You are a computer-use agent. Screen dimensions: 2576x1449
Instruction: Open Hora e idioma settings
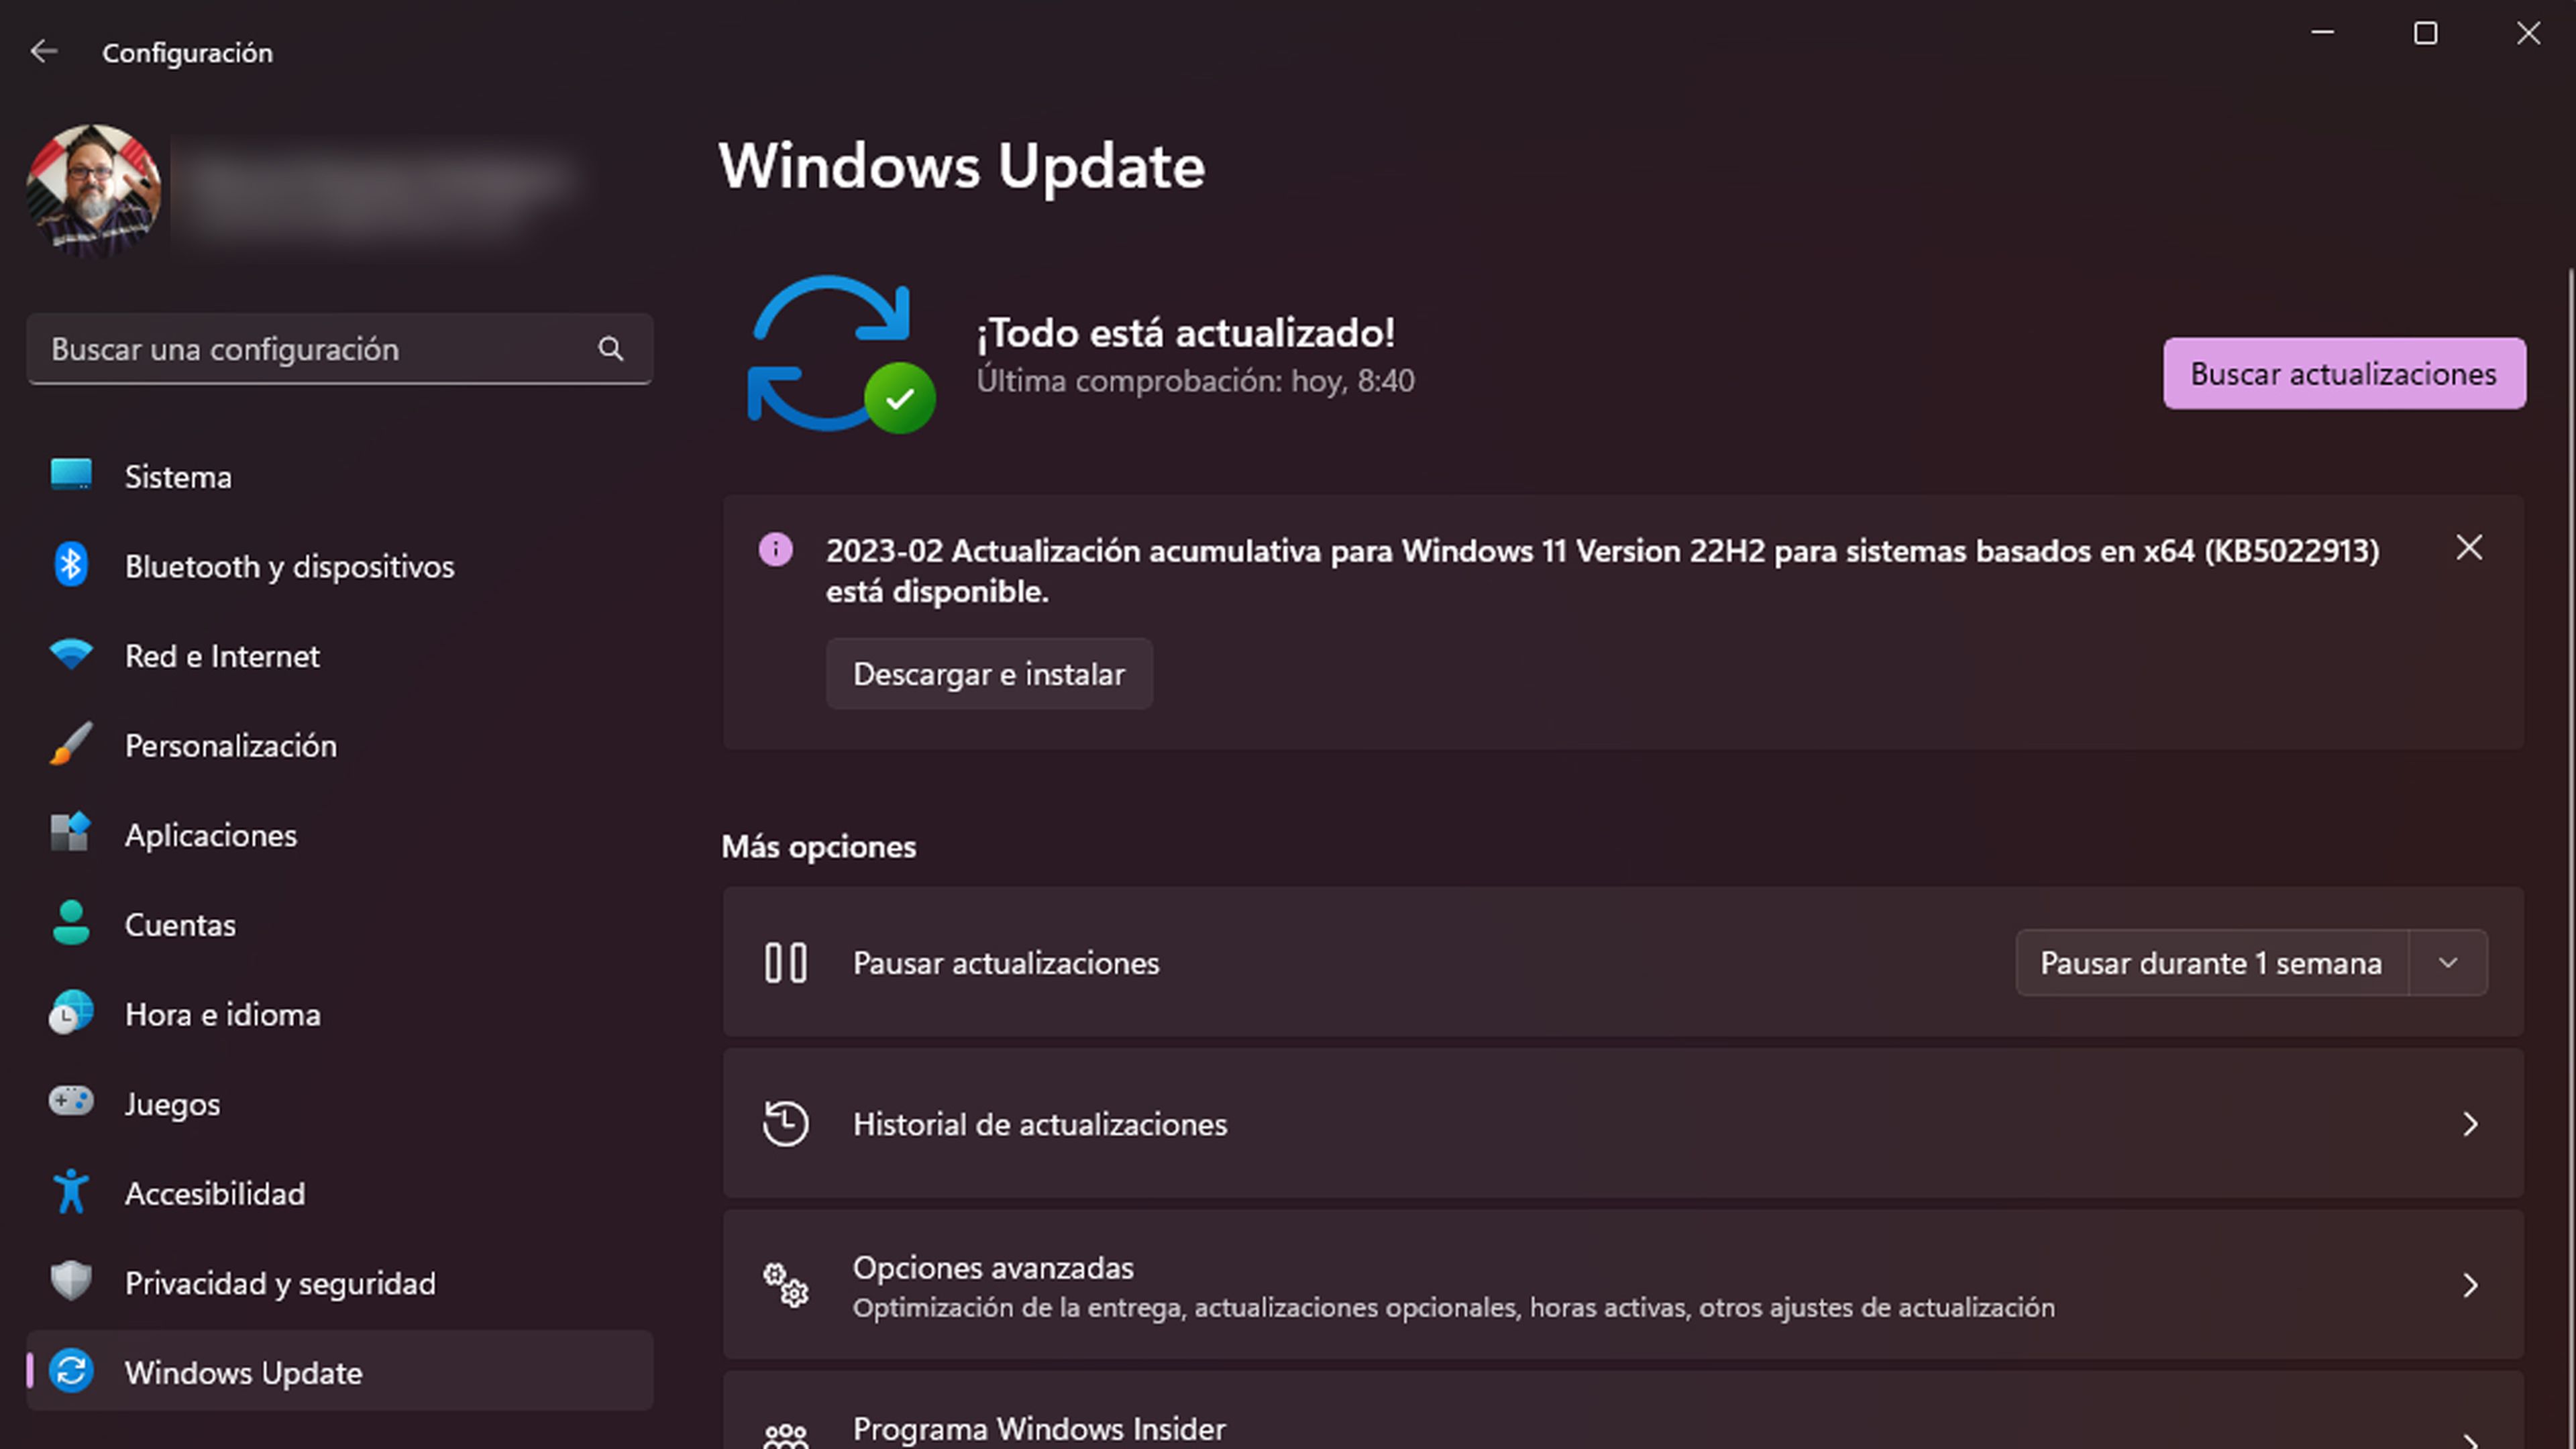340,1014
